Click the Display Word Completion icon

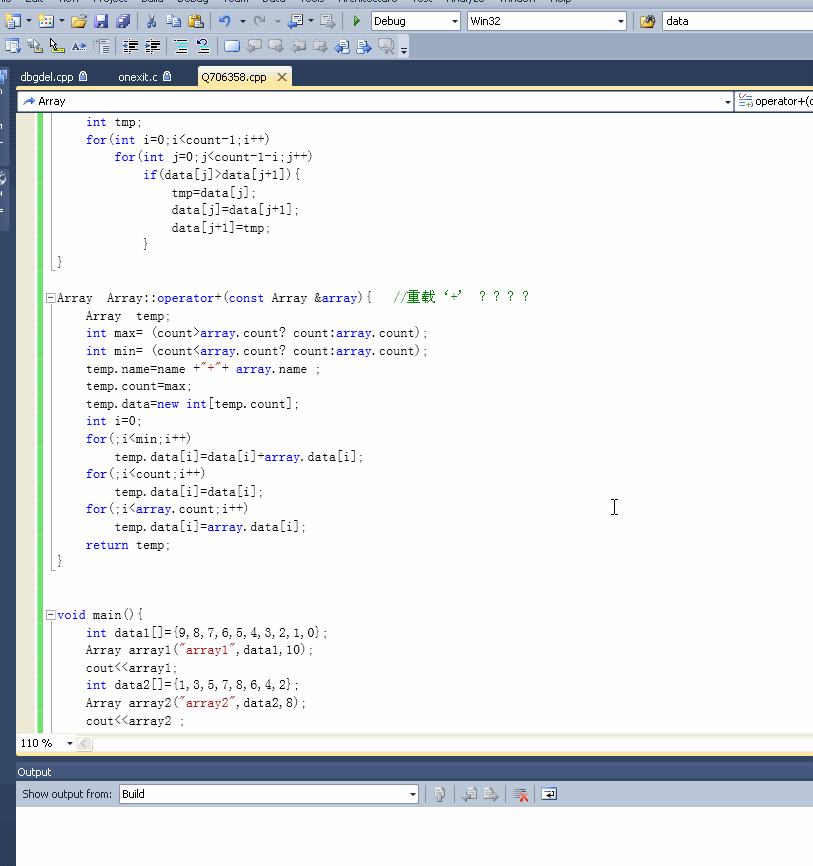coord(79,46)
